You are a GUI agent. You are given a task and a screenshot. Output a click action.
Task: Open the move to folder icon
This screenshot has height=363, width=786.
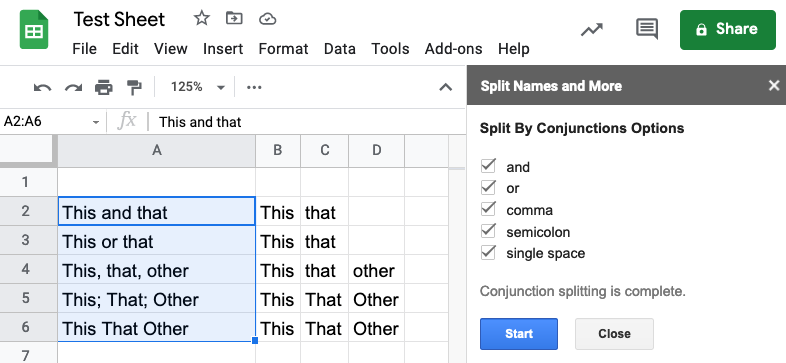234,19
